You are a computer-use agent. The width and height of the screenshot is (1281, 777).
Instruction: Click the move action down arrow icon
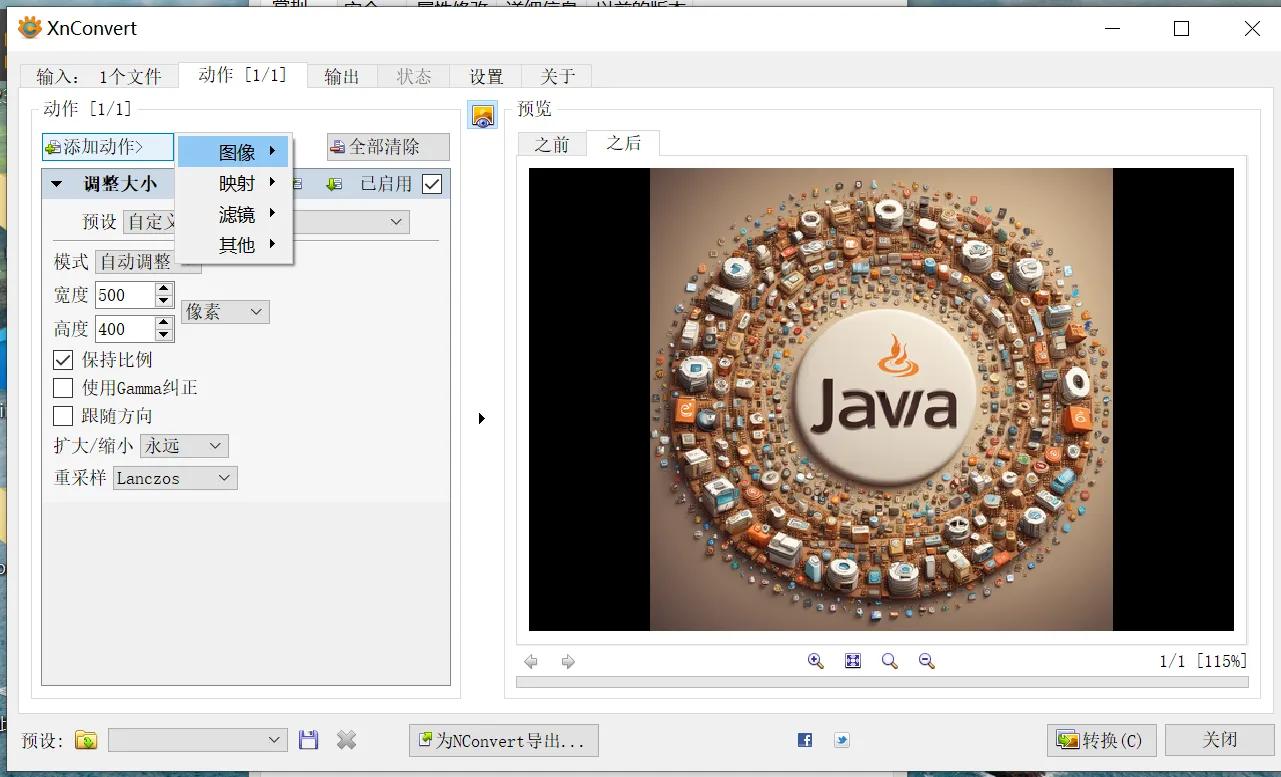[334, 184]
